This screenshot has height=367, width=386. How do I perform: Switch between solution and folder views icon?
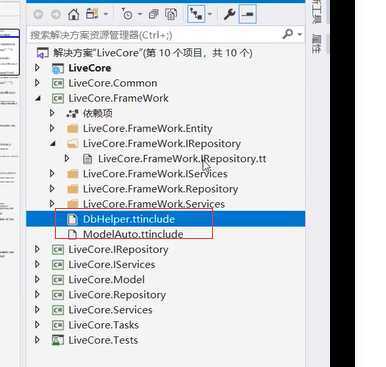92,14
